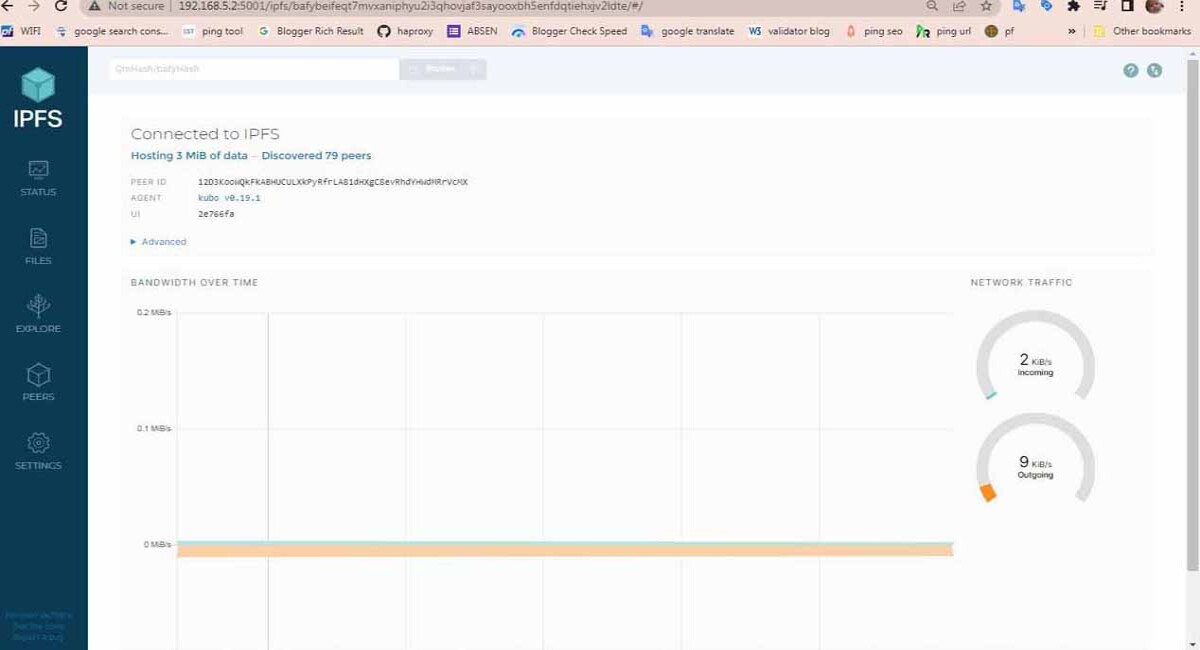Select the Peer ID string
This screenshot has height=650, width=1200.
[333, 182]
